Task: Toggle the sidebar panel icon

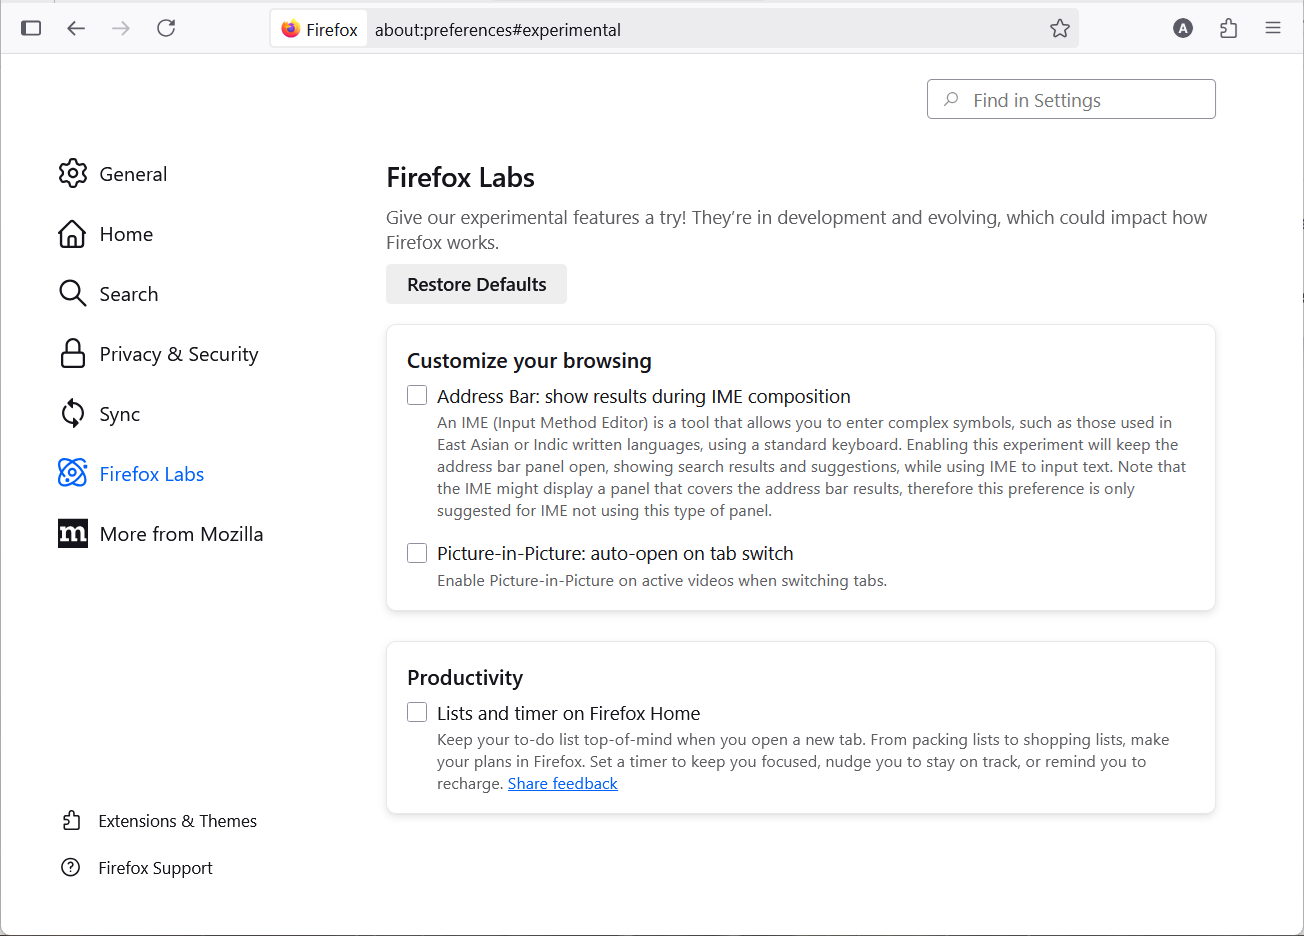Action: 31,28
